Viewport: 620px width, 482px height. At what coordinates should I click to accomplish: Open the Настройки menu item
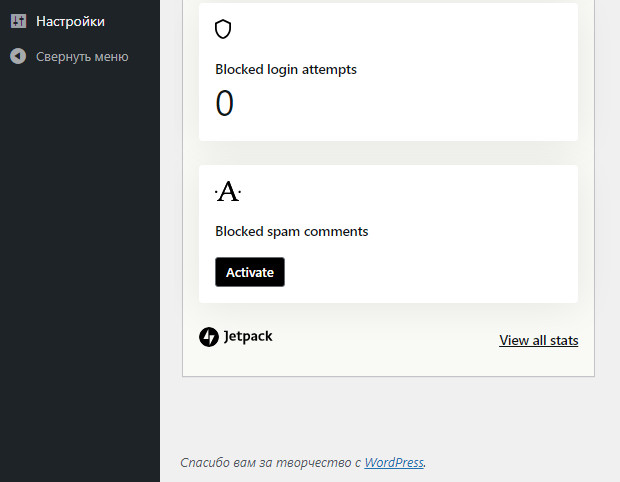(70, 21)
